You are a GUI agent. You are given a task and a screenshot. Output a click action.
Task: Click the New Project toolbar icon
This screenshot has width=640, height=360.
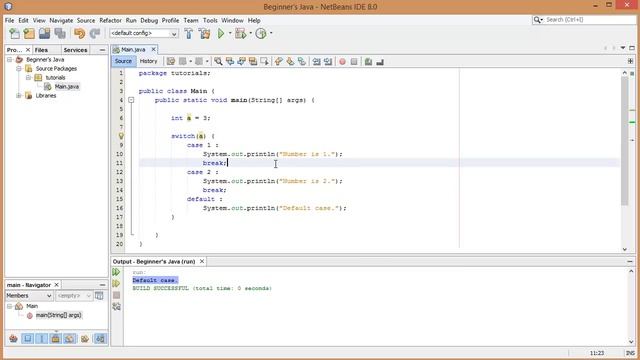(29, 33)
